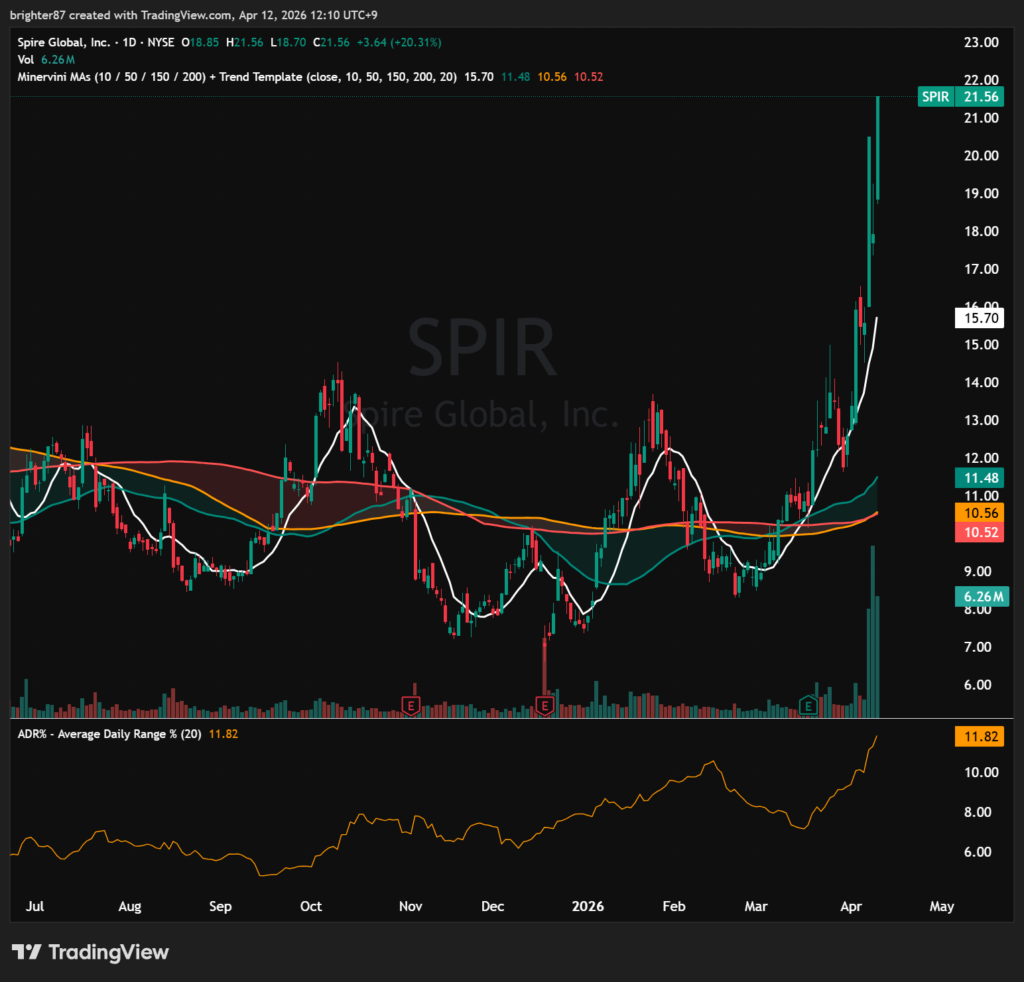Select the white 15.70 moving average label
Image resolution: width=1024 pixels, height=982 pixels.
[978, 319]
